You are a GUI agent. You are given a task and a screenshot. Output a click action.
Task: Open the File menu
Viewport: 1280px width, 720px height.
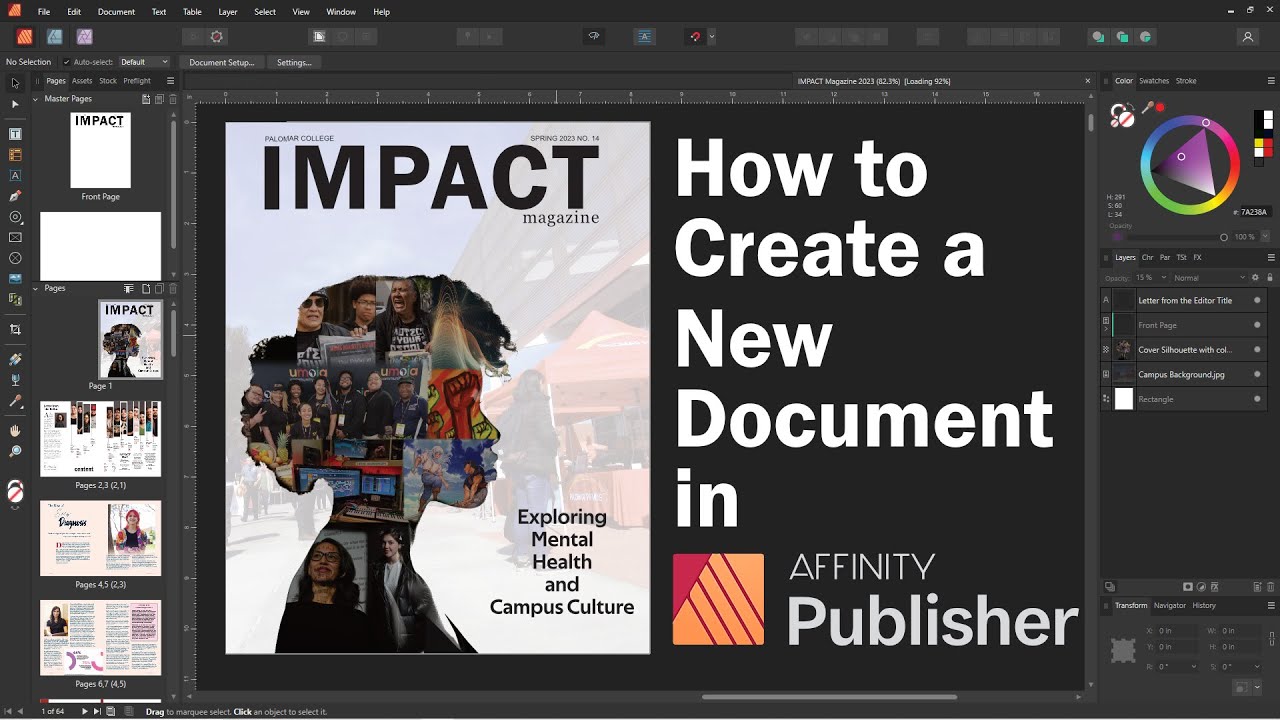(x=43, y=12)
